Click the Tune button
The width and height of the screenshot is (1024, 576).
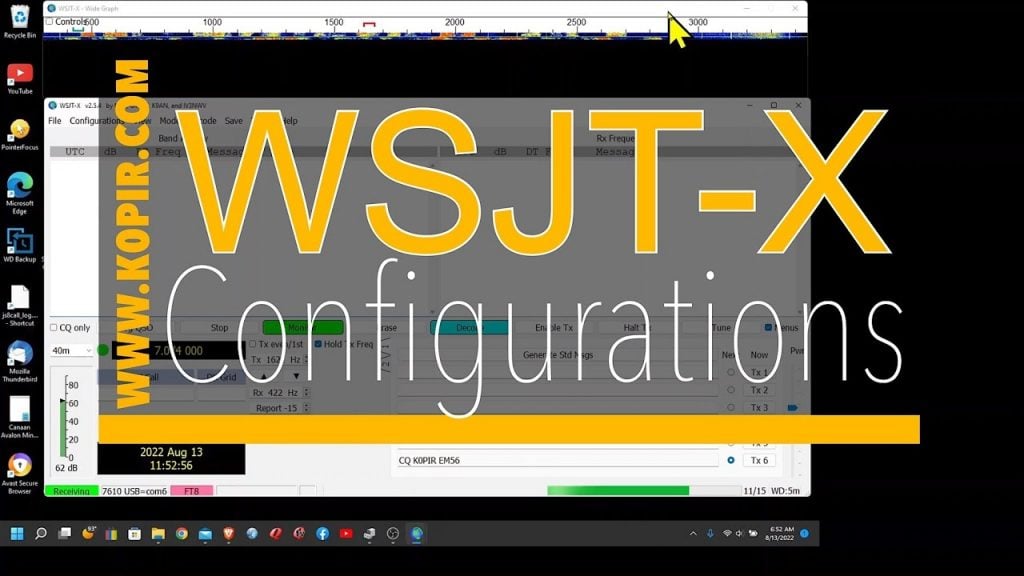pyautogui.click(x=721, y=328)
